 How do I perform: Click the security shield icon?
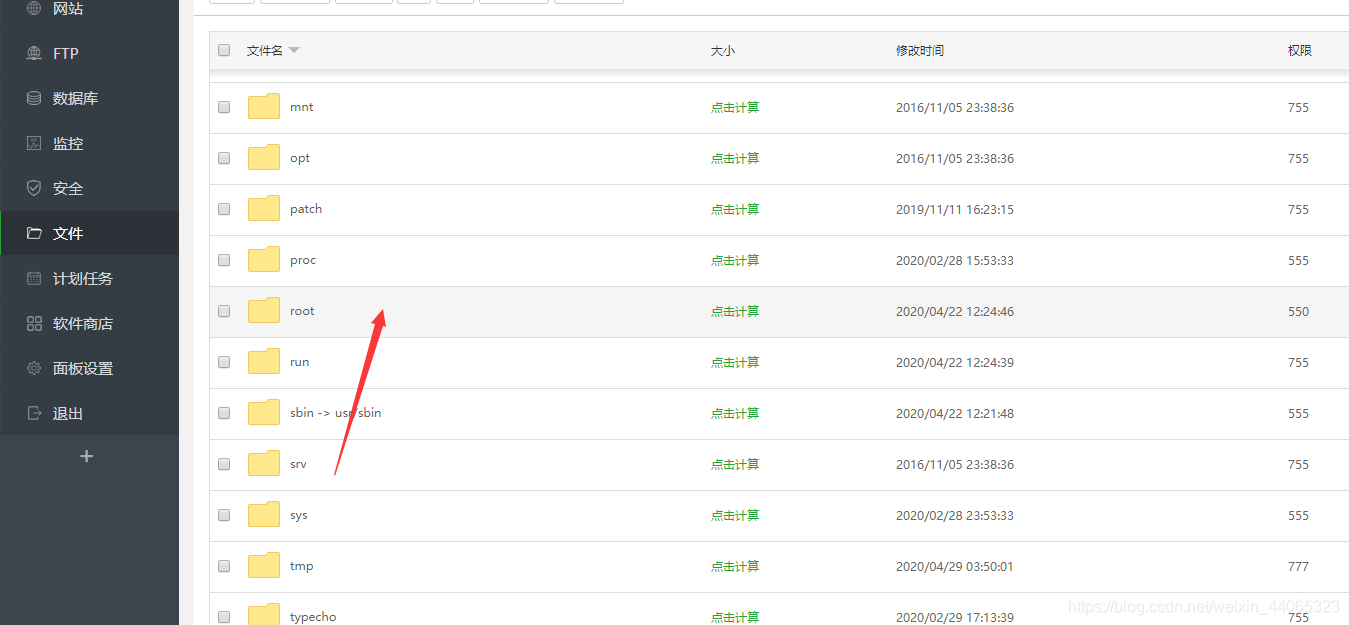click(x=34, y=189)
